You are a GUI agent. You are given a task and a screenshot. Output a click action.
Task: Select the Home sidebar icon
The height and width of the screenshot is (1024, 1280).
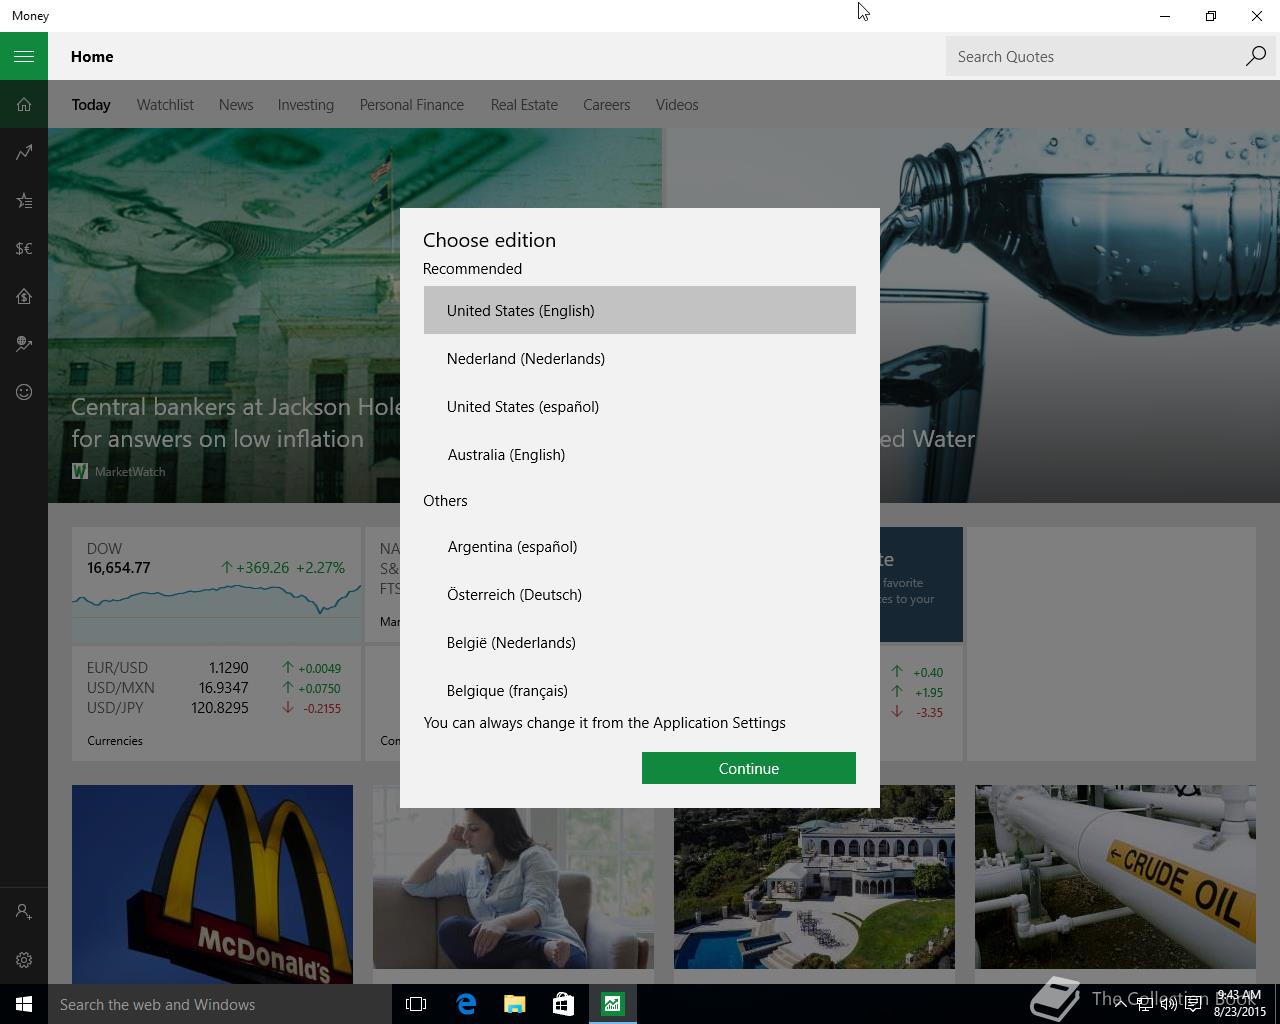point(24,104)
